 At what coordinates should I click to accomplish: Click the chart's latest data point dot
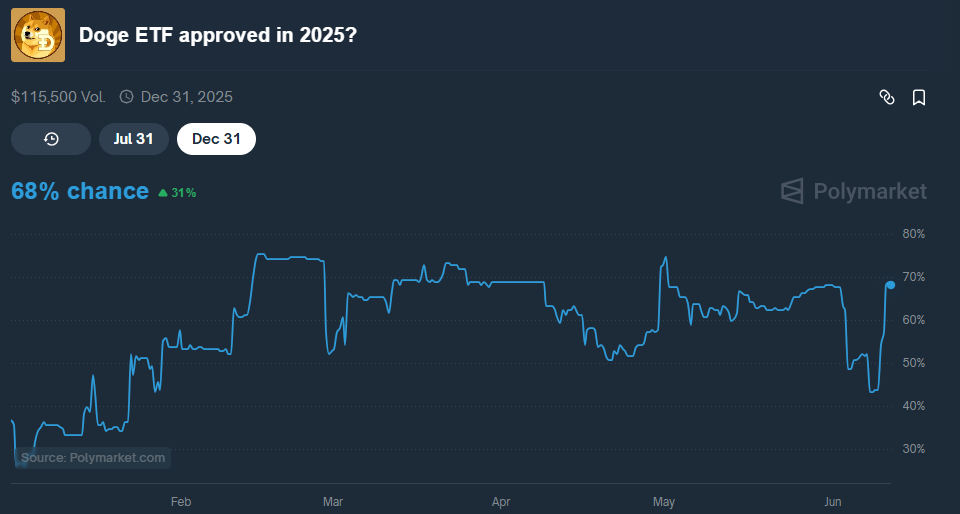pos(890,285)
